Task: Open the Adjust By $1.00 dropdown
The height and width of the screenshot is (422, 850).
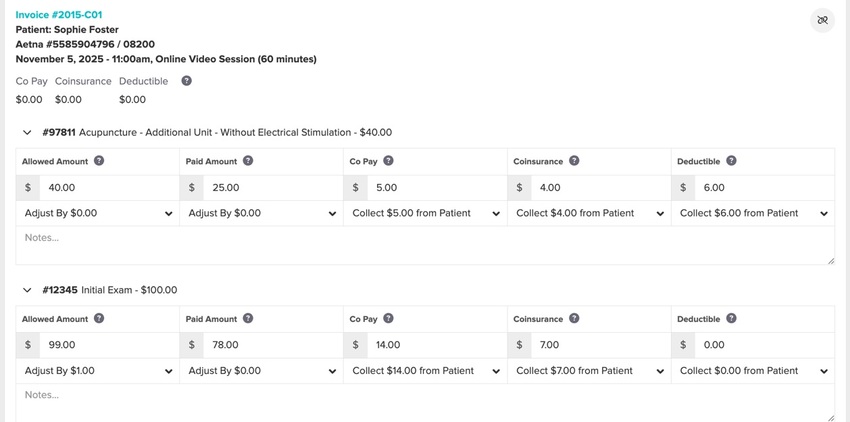Action: coord(98,371)
